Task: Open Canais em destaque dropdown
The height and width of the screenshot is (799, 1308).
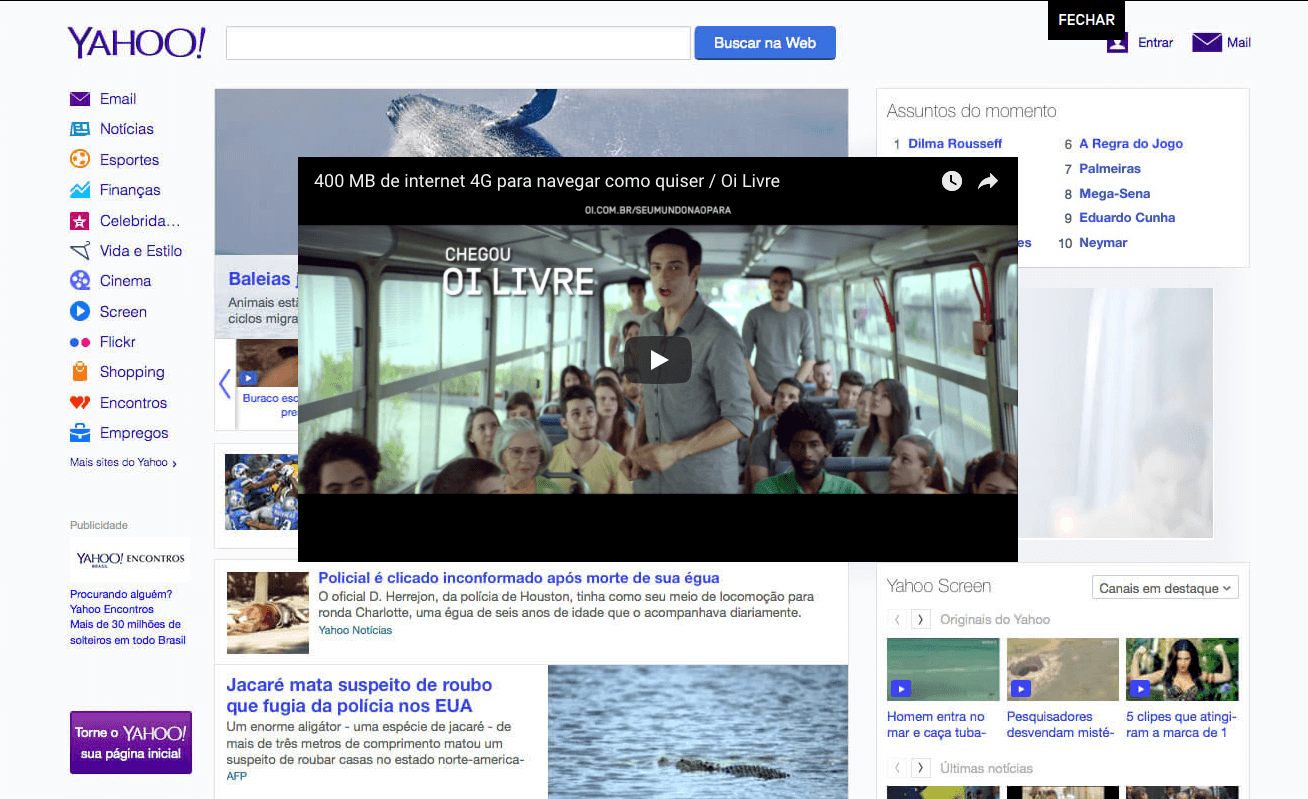Action: pos(1165,588)
